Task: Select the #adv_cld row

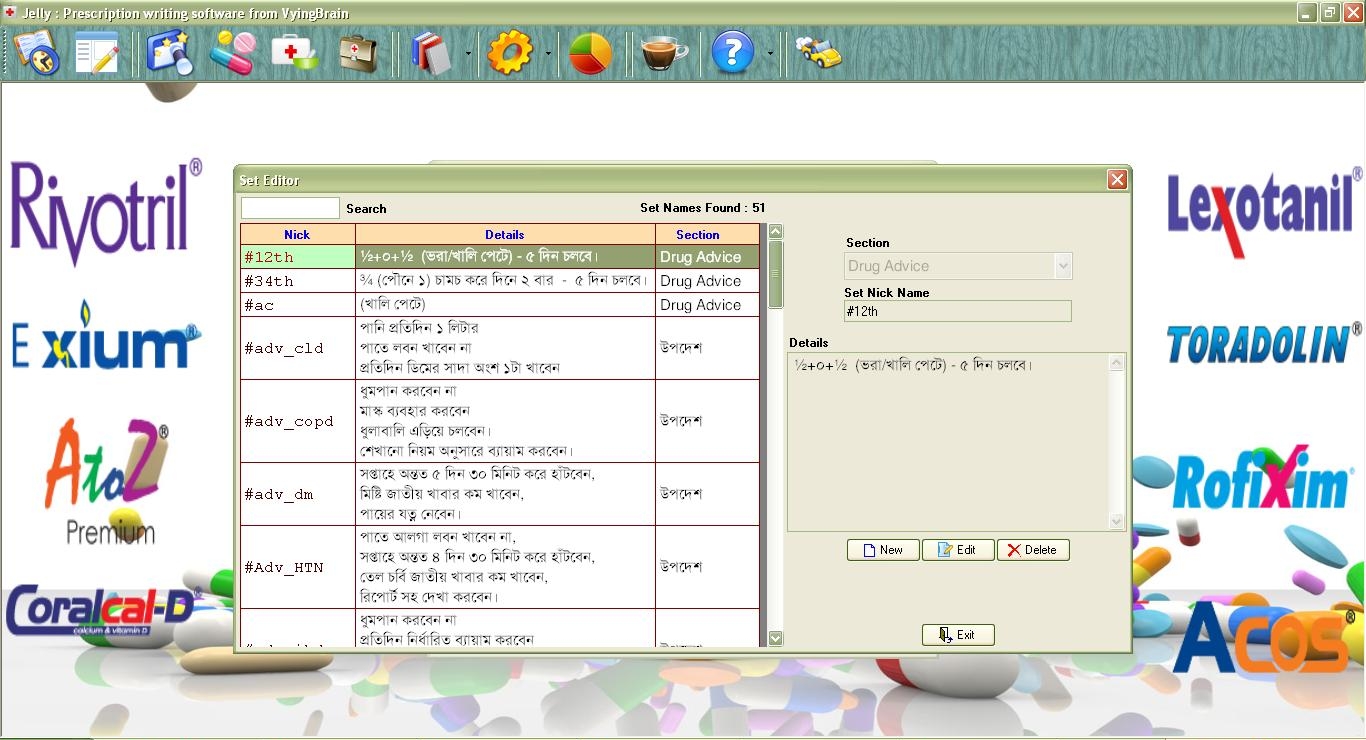Action: pos(500,348)
